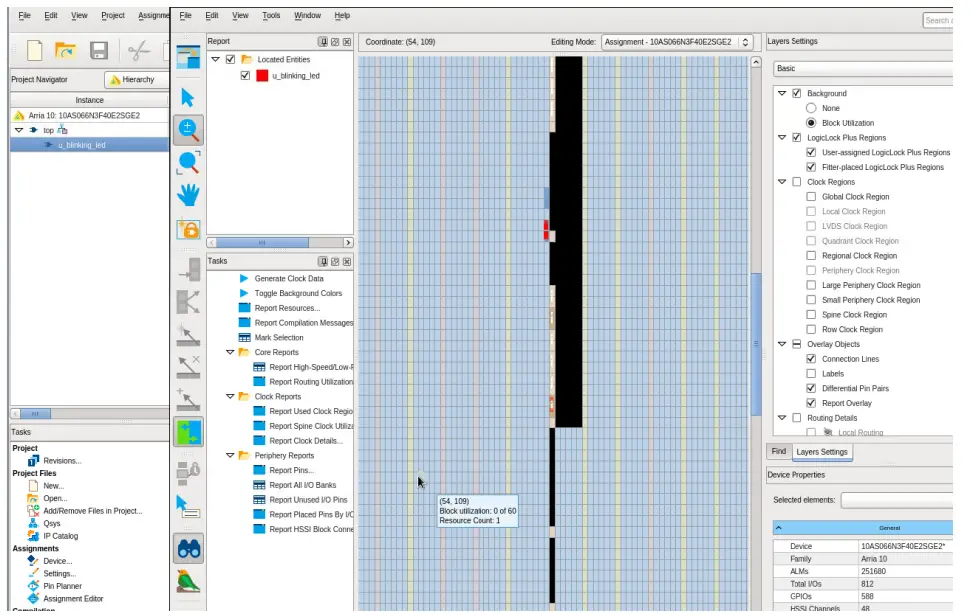
Task: Click the Generate Clock Data play icon
Action: [x=244, y=279]
